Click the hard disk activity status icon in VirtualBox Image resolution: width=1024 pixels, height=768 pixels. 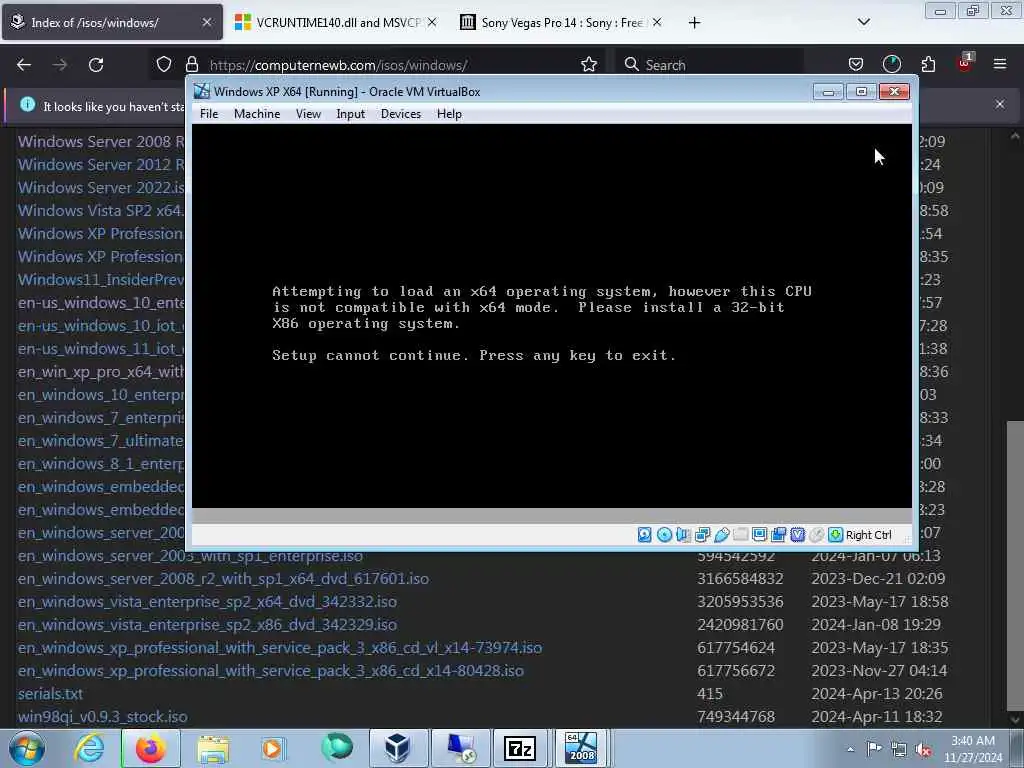click(645, 535)
